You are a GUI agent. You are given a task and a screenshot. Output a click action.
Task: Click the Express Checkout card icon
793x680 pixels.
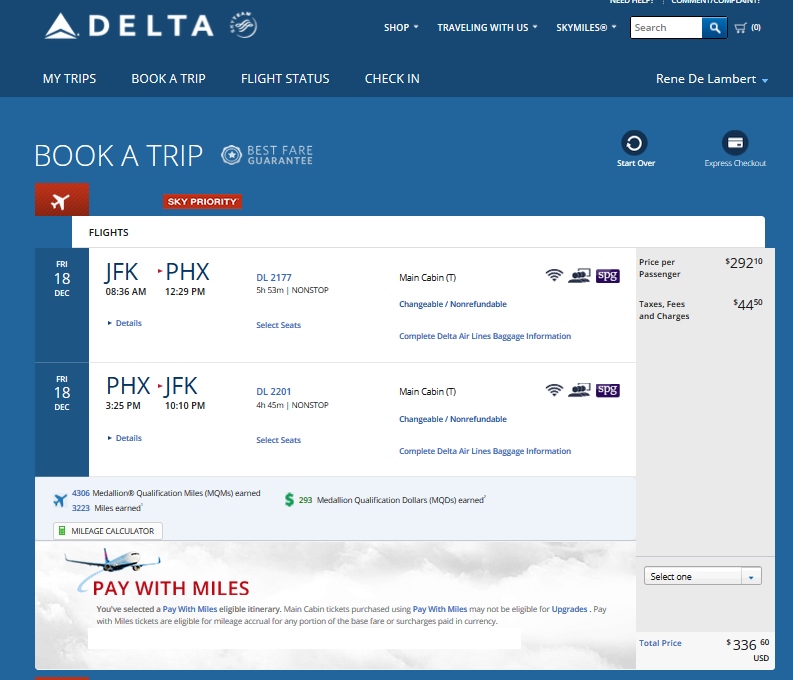click(735, 142)
